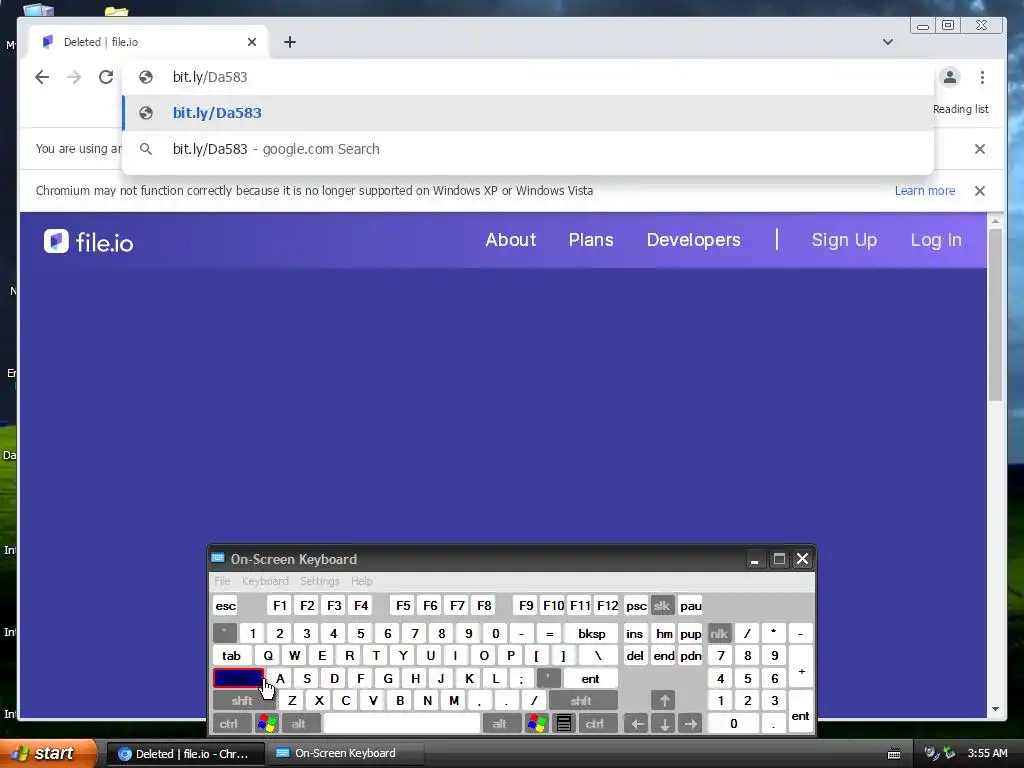Toggle the left shft key
This screenshot has height=768, width=1024.
click(242, 701)
